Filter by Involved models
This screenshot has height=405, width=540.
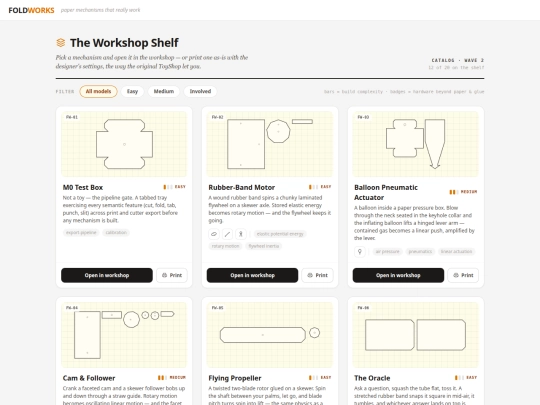[x=200, y=91]
